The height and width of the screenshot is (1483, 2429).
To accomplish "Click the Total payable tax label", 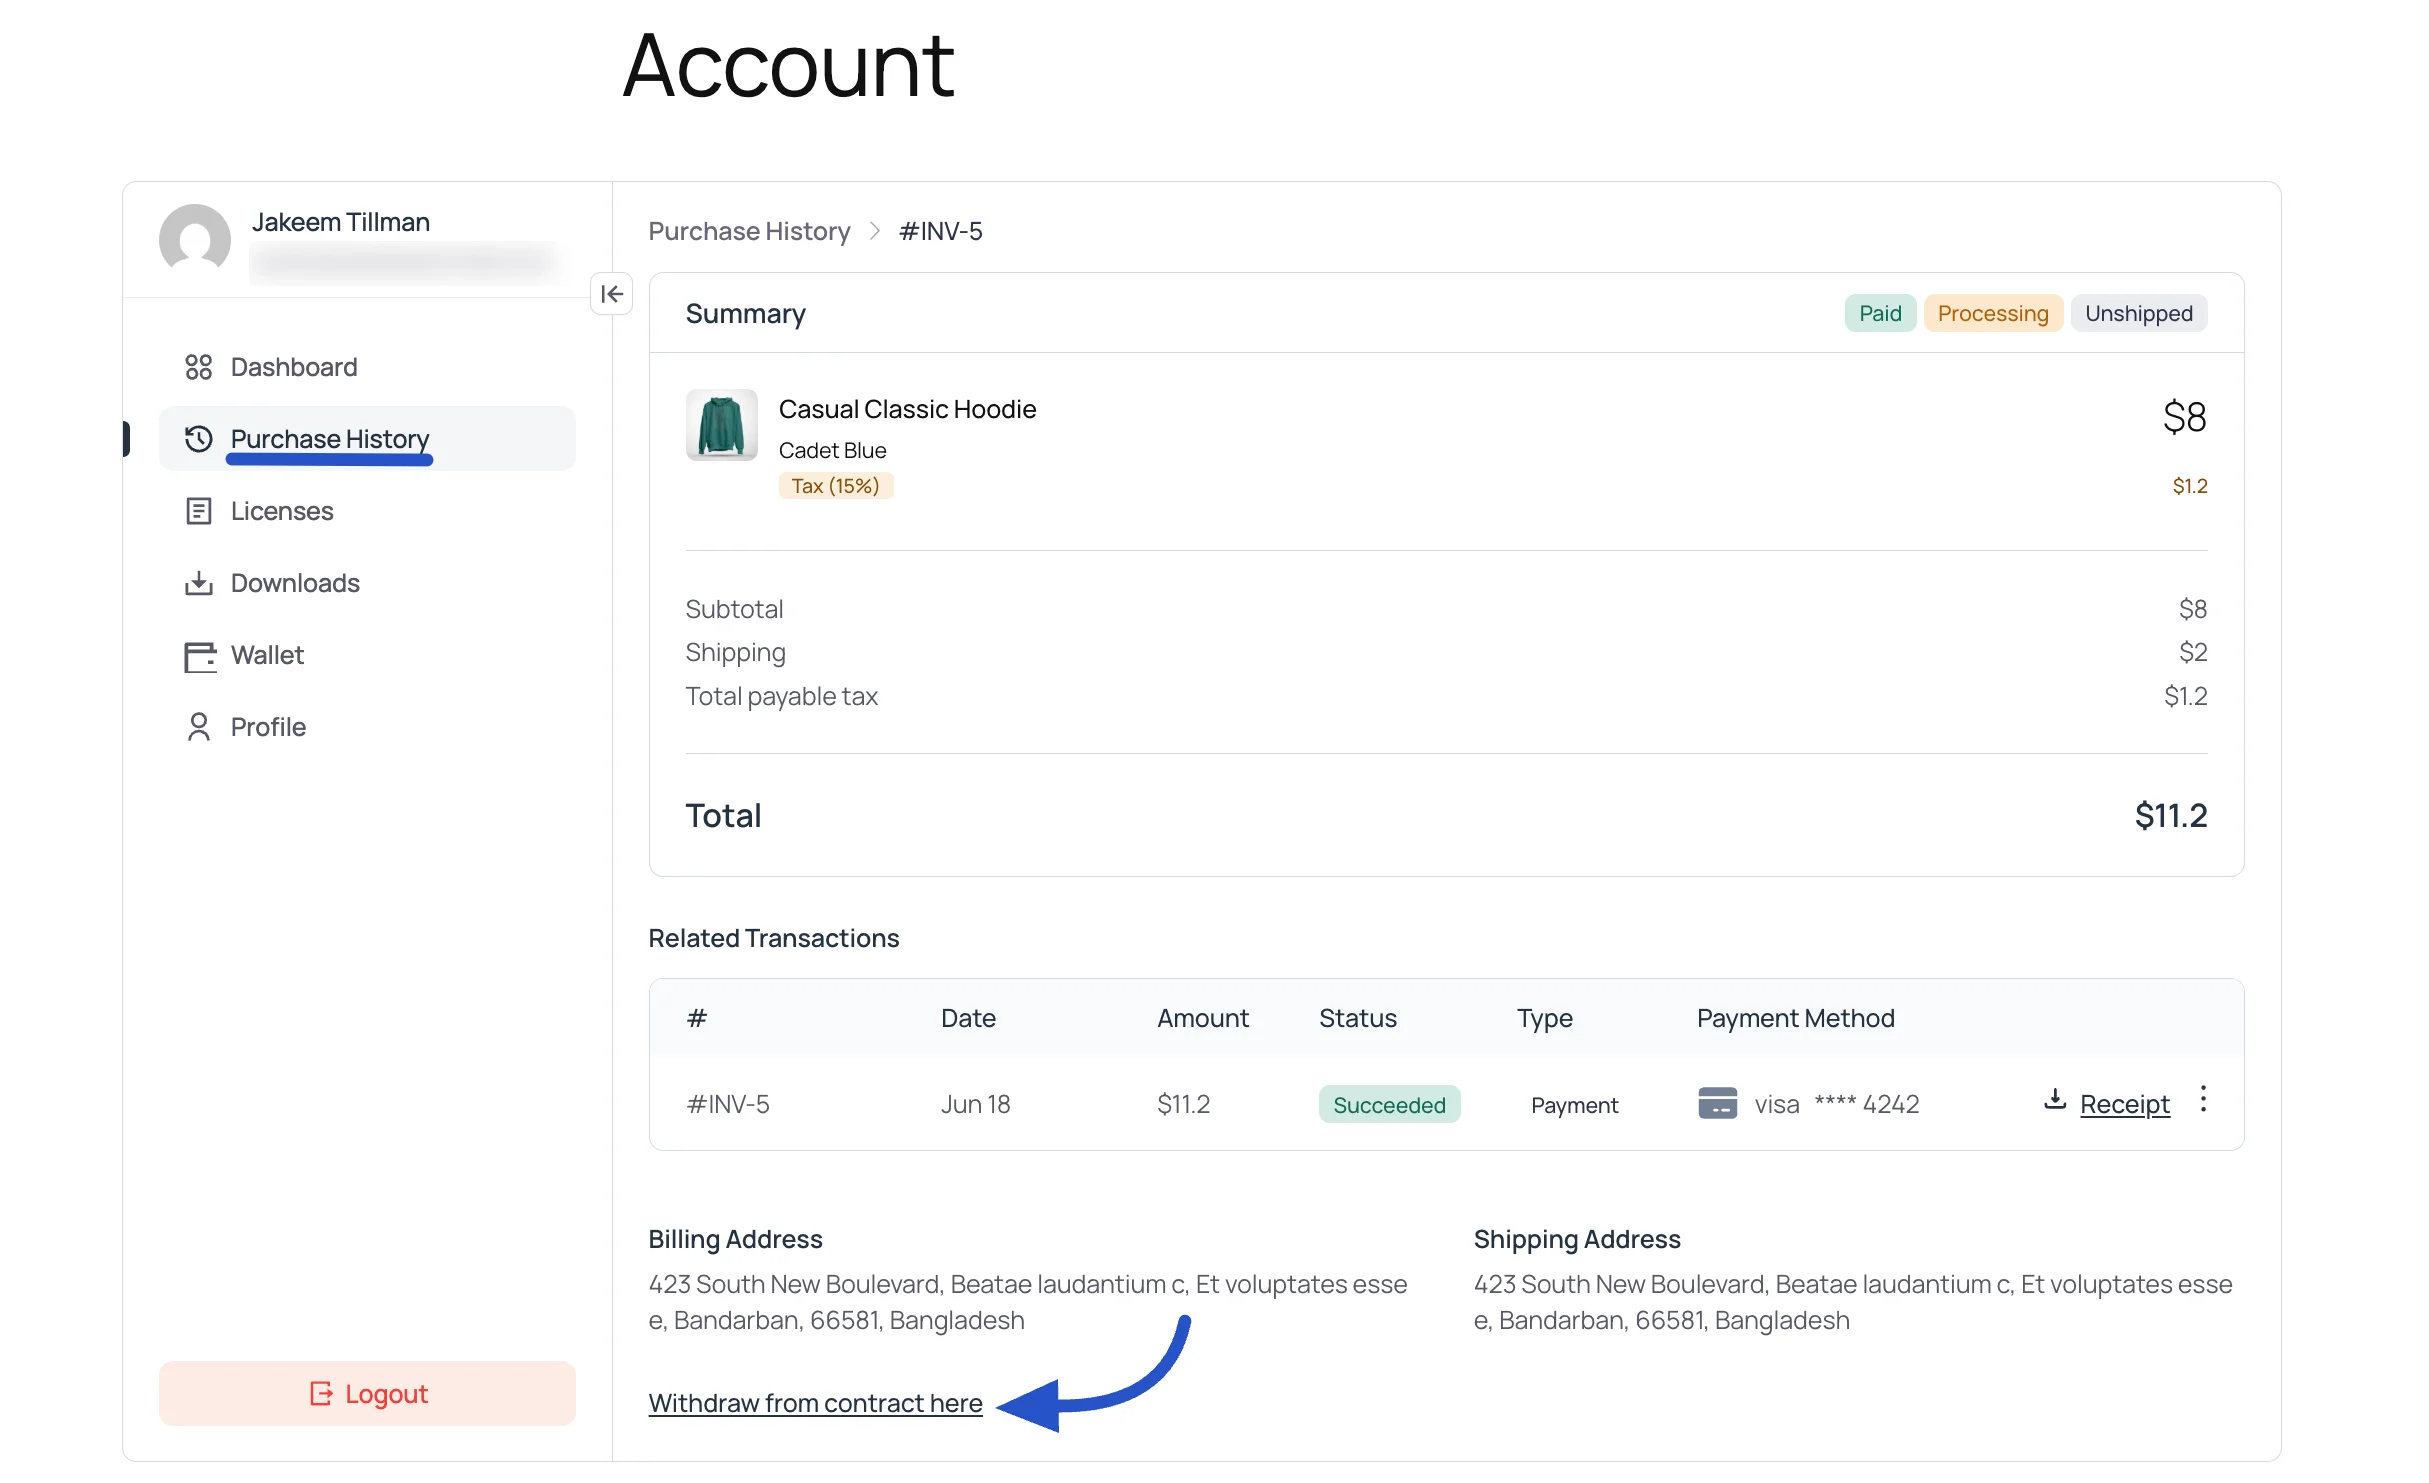I will tap(781, 696).
